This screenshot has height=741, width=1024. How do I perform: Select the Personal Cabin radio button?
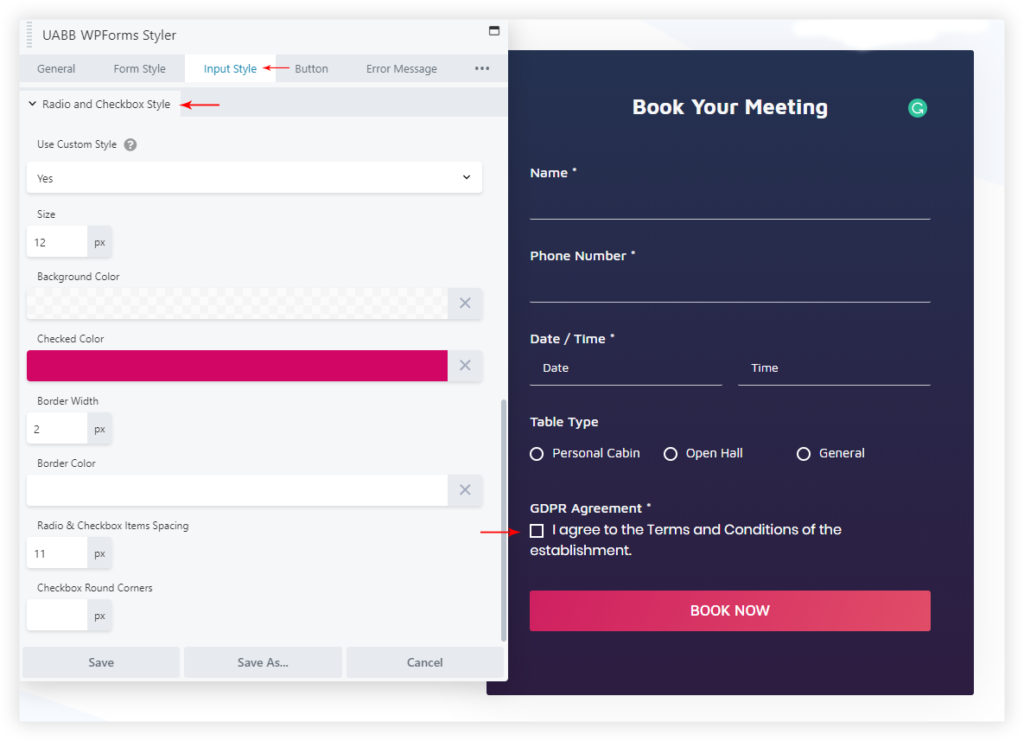tap(536, 453)
